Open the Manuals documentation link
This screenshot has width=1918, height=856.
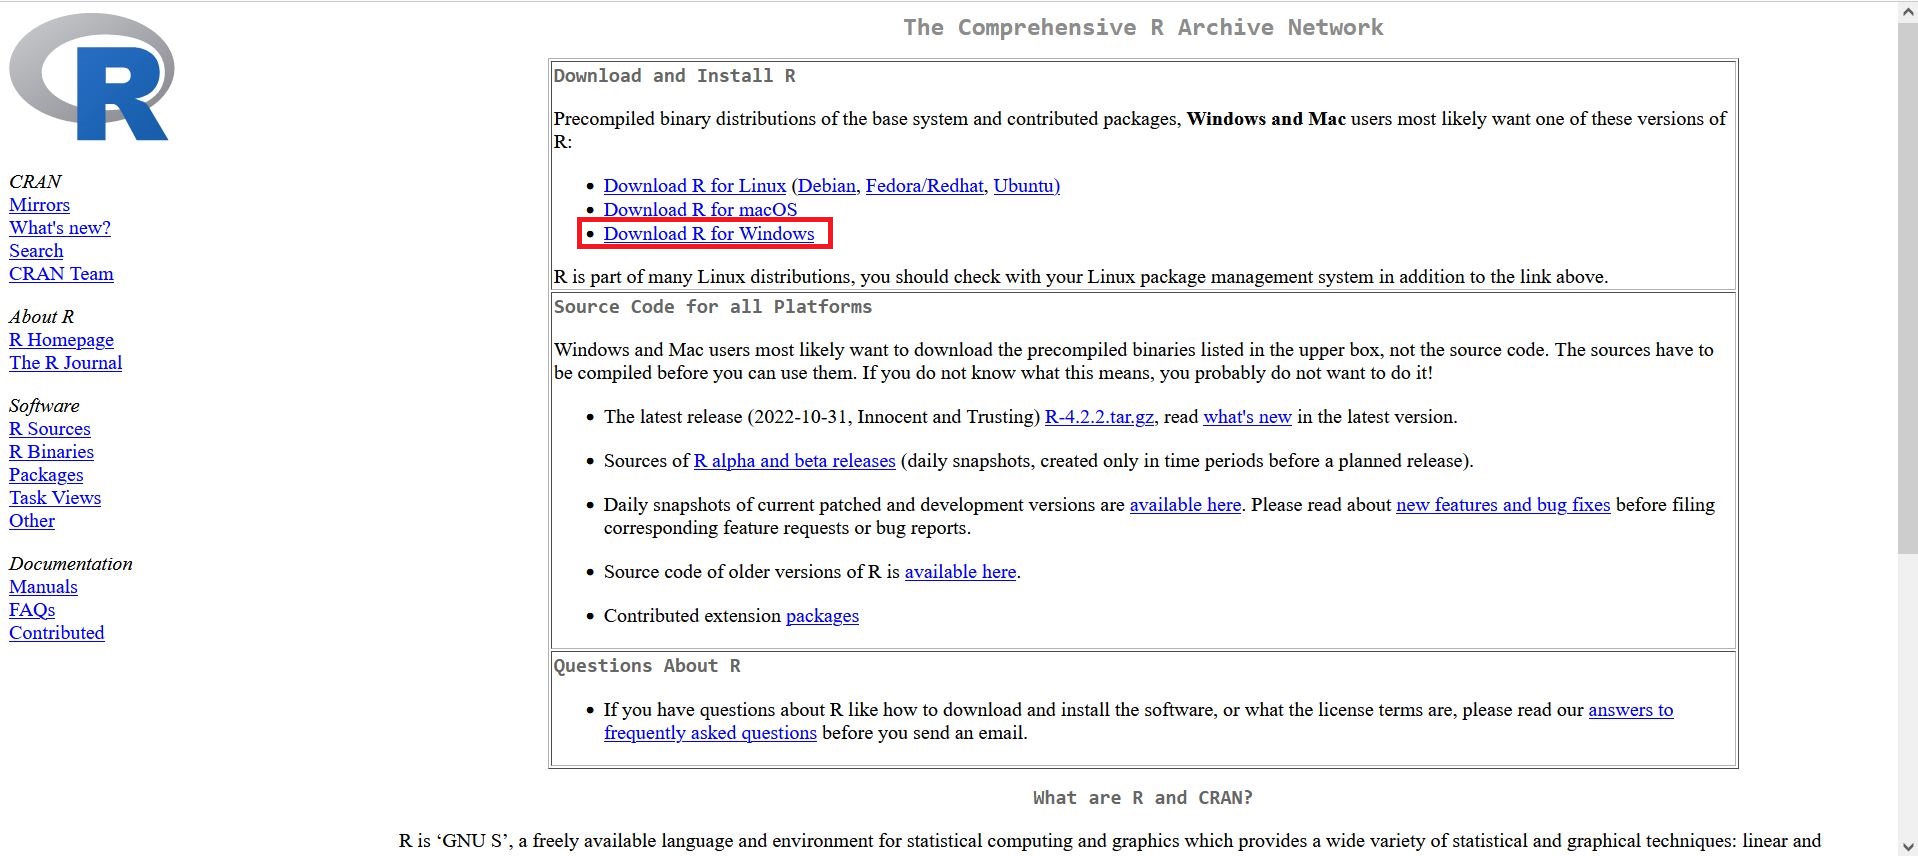click(x=43, y=587)
